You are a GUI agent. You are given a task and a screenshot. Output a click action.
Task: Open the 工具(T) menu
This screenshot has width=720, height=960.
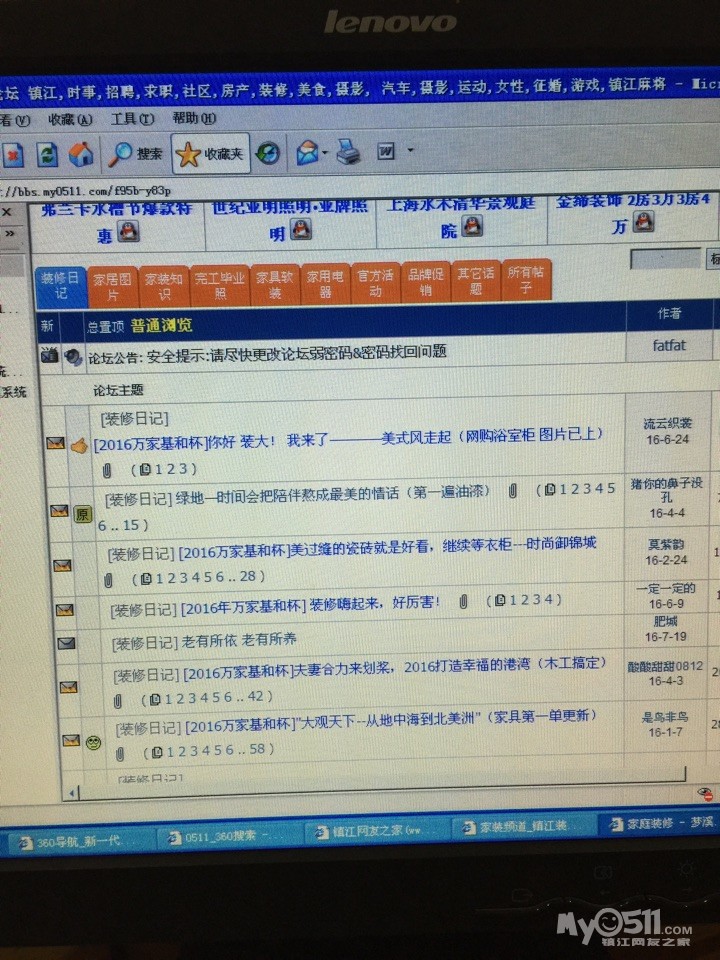131,119
